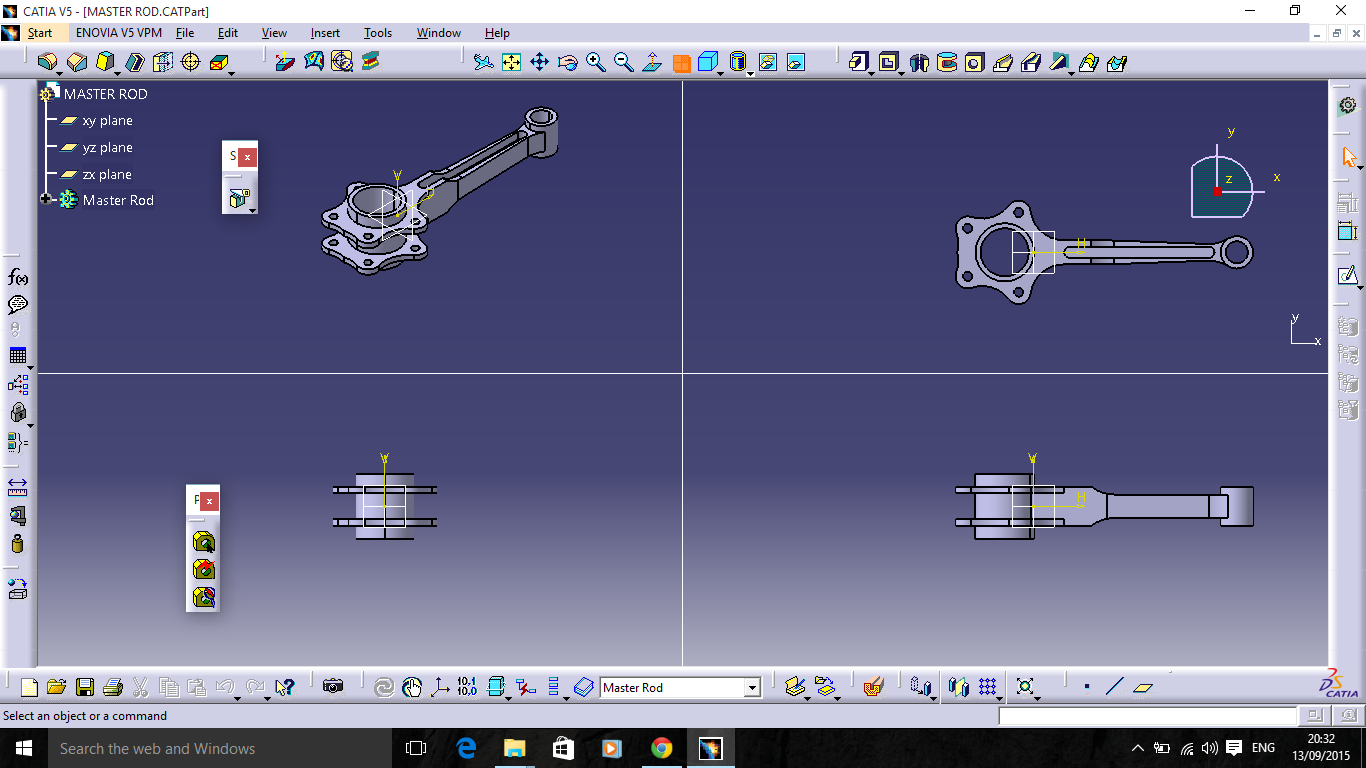This screenshot has height=768, width=1366.
Task: Click the Print icon
Action: point(113,687)
